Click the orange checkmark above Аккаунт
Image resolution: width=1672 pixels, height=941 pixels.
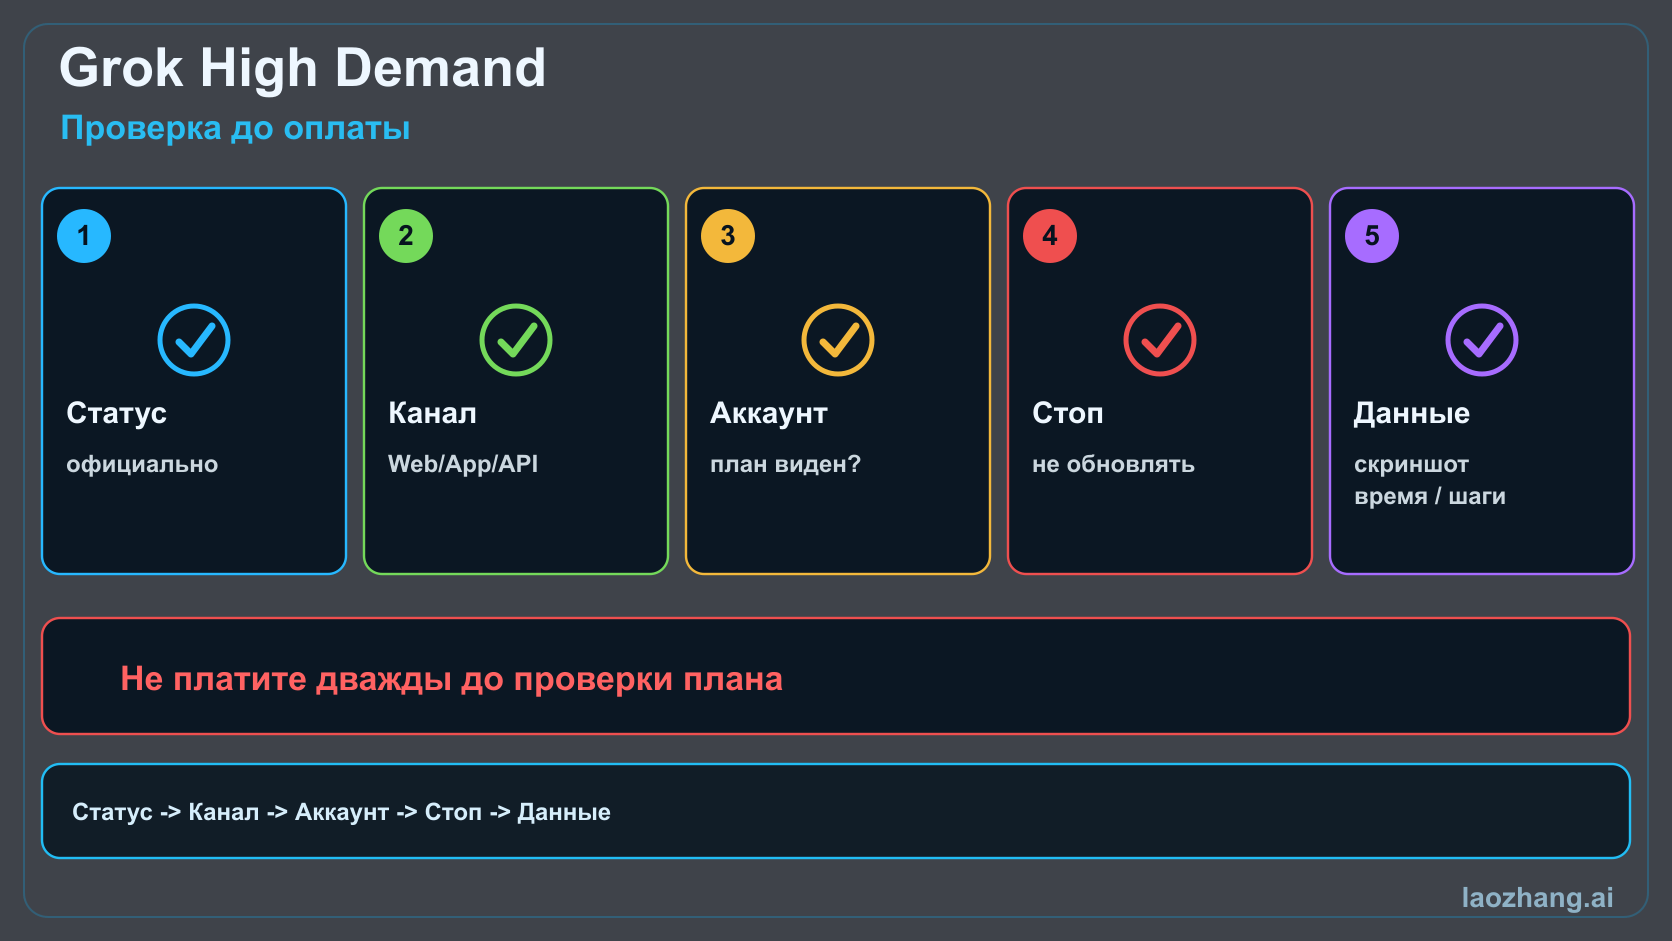pyautogui.click(x=838, y=340)
